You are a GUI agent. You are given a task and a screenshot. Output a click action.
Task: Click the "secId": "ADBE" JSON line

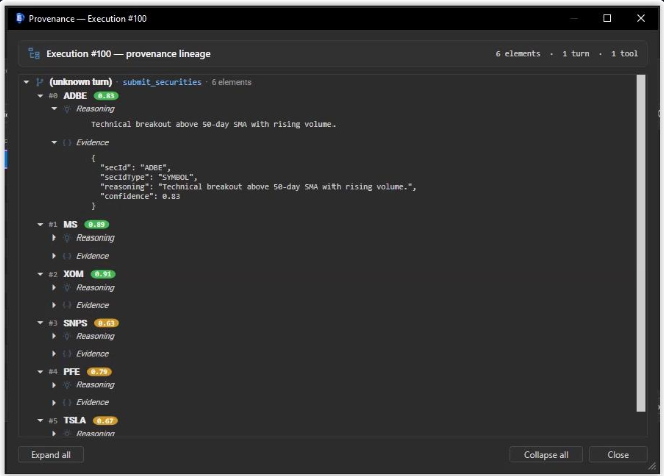(x=136, y=167)
